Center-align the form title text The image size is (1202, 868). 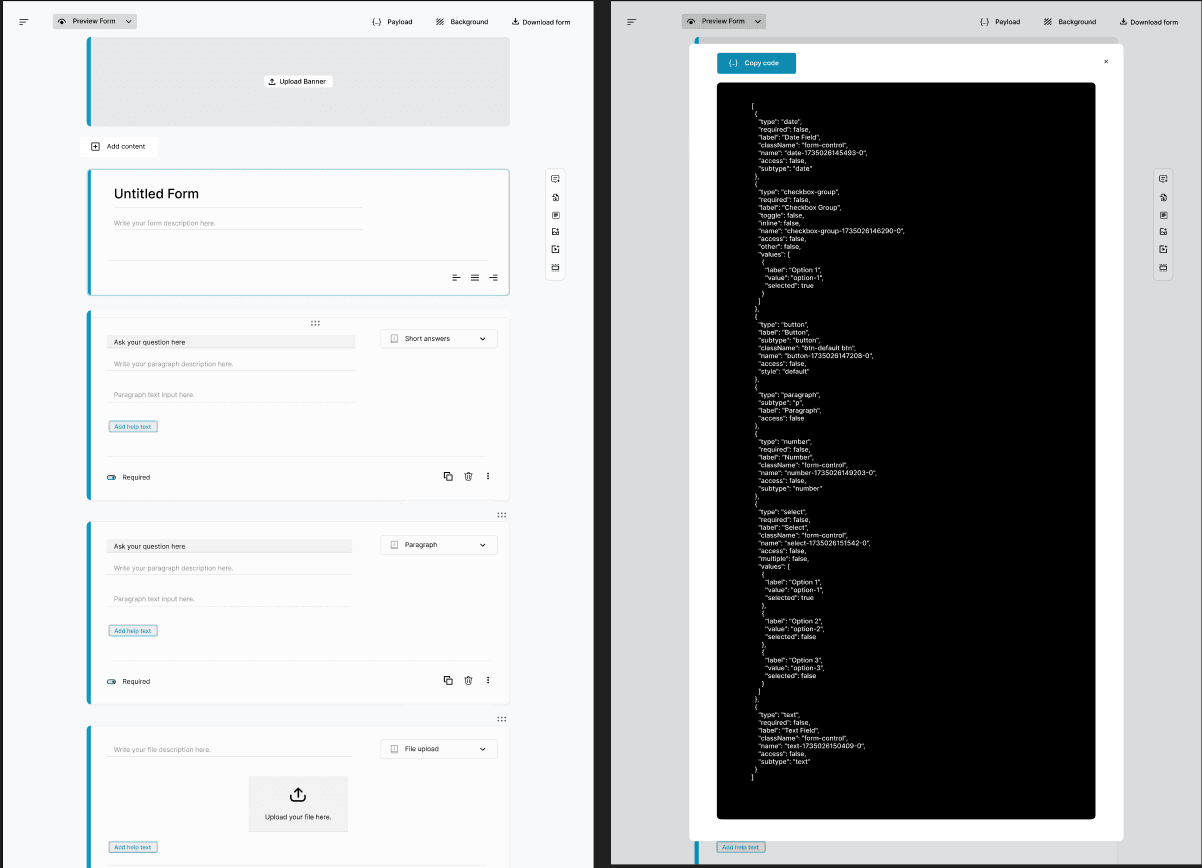474,278
